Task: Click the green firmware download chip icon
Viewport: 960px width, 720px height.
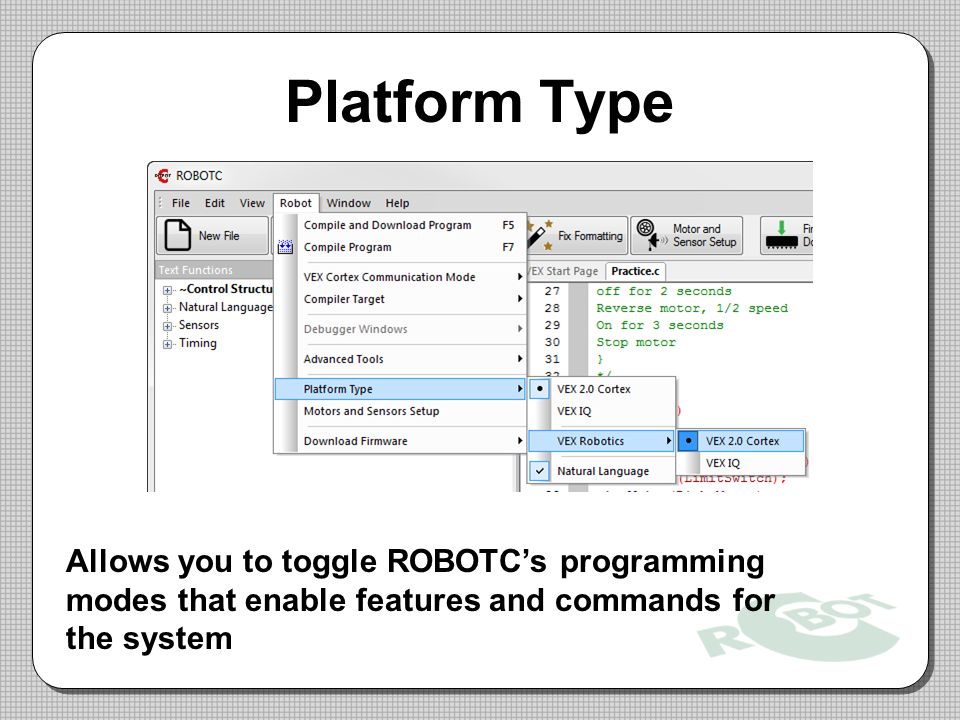Action: tap(781, 235)
